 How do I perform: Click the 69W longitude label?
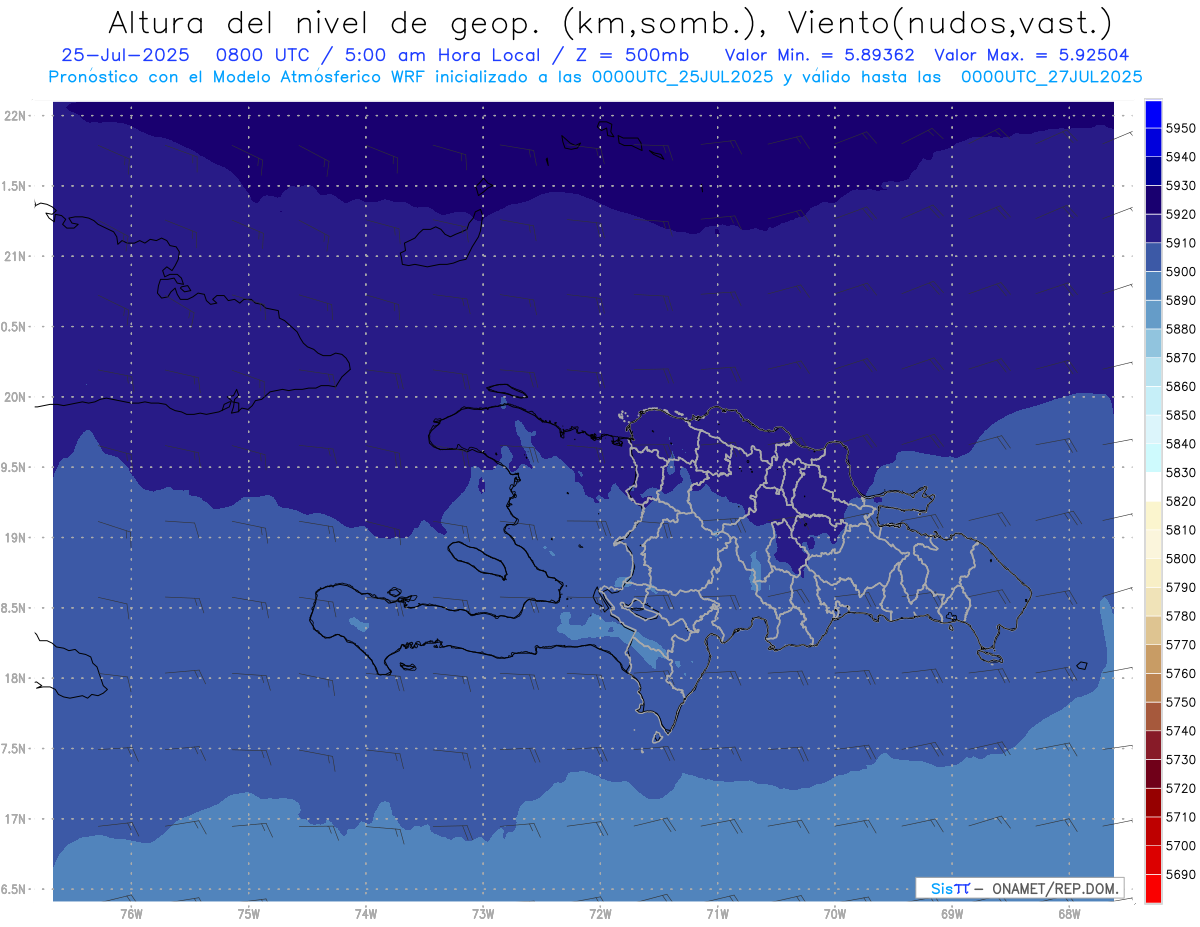(x=952, y=914)
